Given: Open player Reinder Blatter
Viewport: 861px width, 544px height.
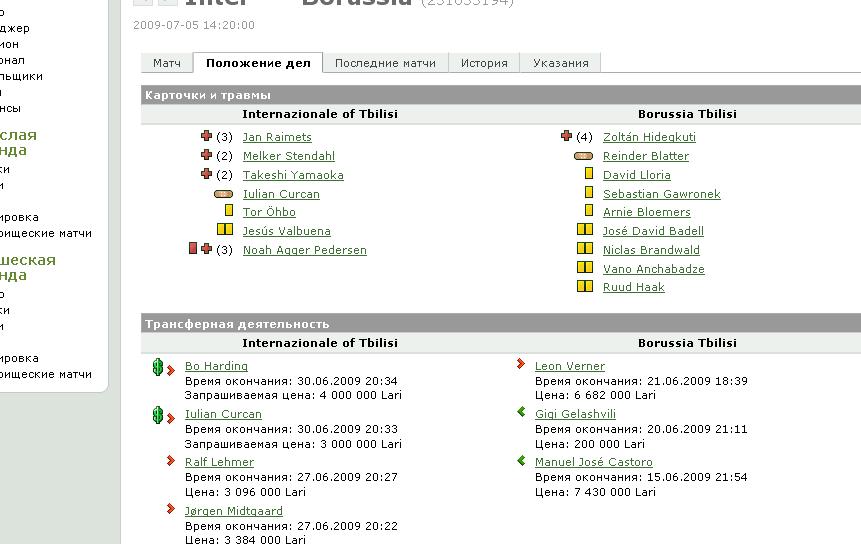Looking at the screenshot, I should tap(646, 156).
